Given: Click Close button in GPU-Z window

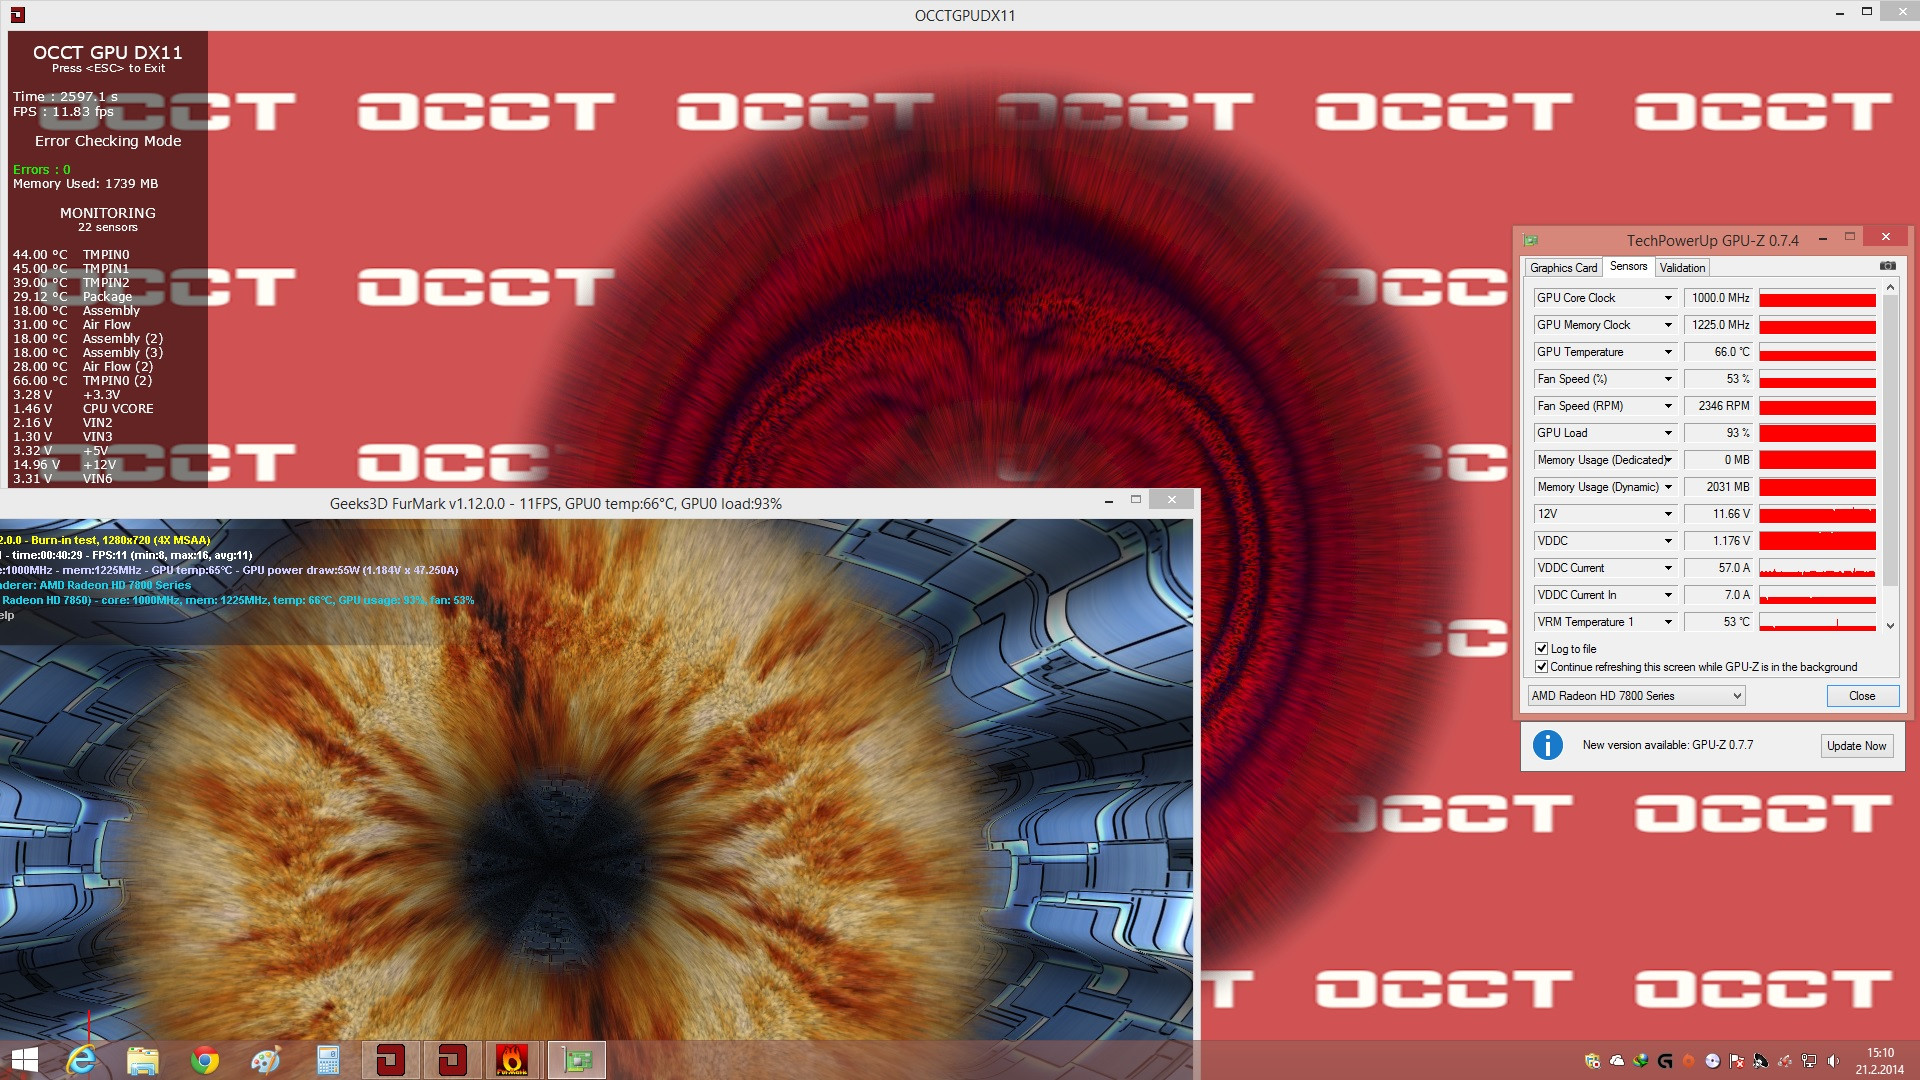Looking at the screenshot, I should click(1862, 695).
